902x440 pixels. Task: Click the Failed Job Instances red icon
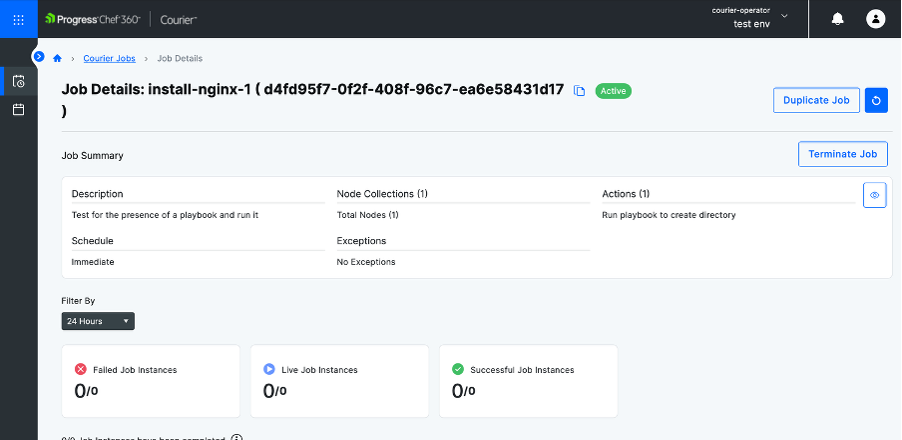tap(80, 369)
